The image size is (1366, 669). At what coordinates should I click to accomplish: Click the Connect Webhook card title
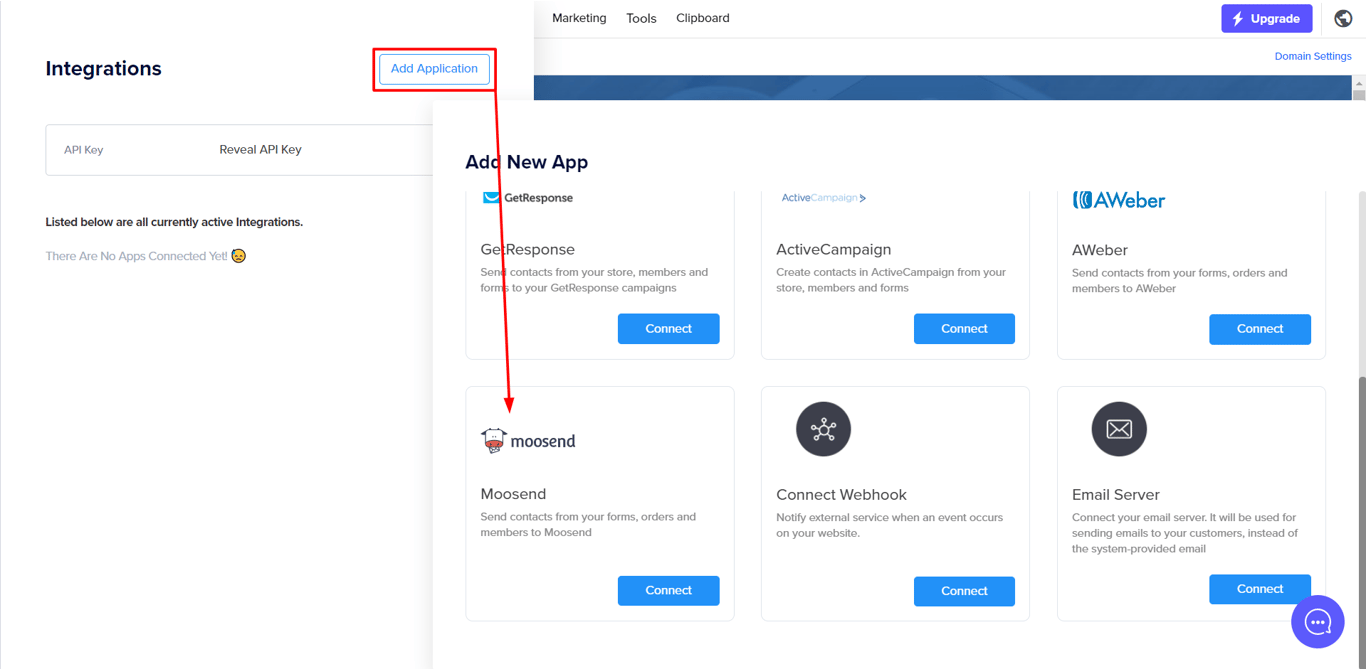841,494
